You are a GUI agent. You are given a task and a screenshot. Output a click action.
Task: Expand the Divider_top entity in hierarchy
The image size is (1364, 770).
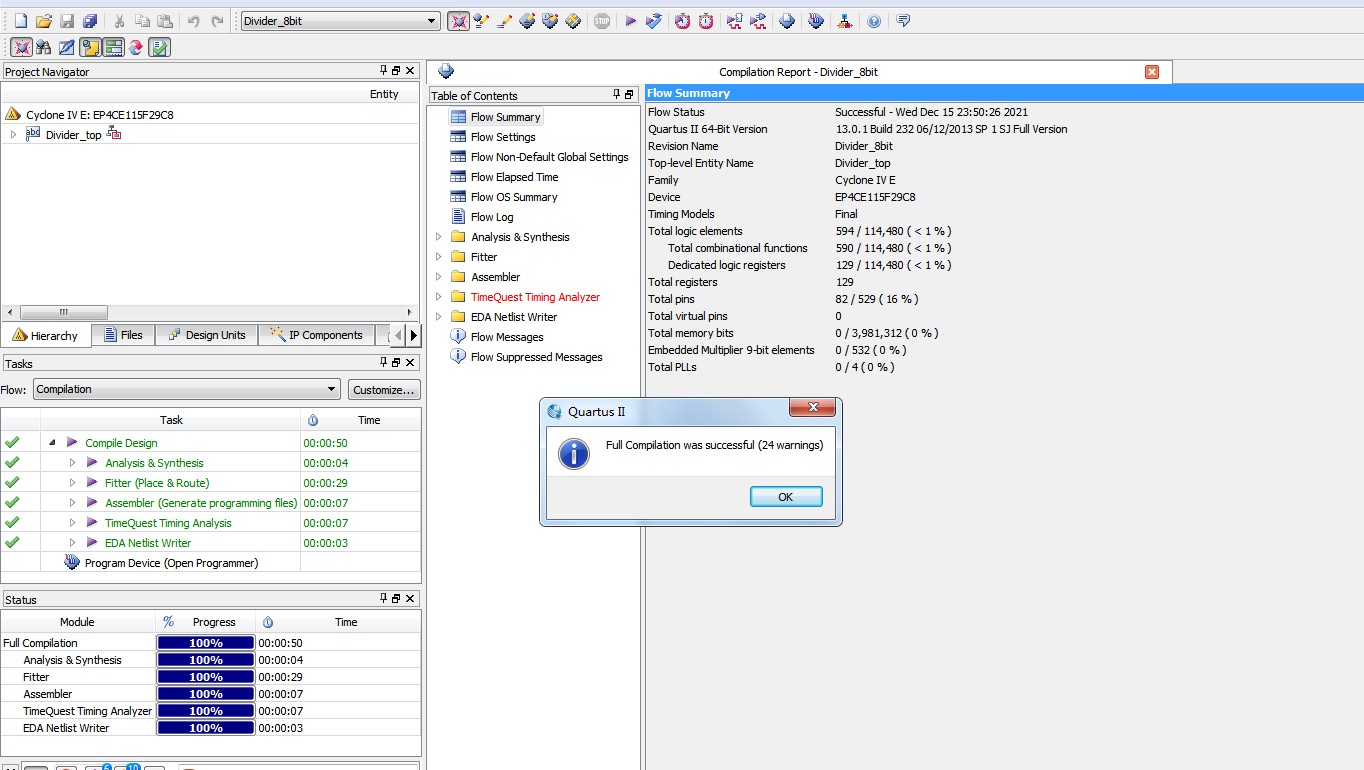click(13, 135)
